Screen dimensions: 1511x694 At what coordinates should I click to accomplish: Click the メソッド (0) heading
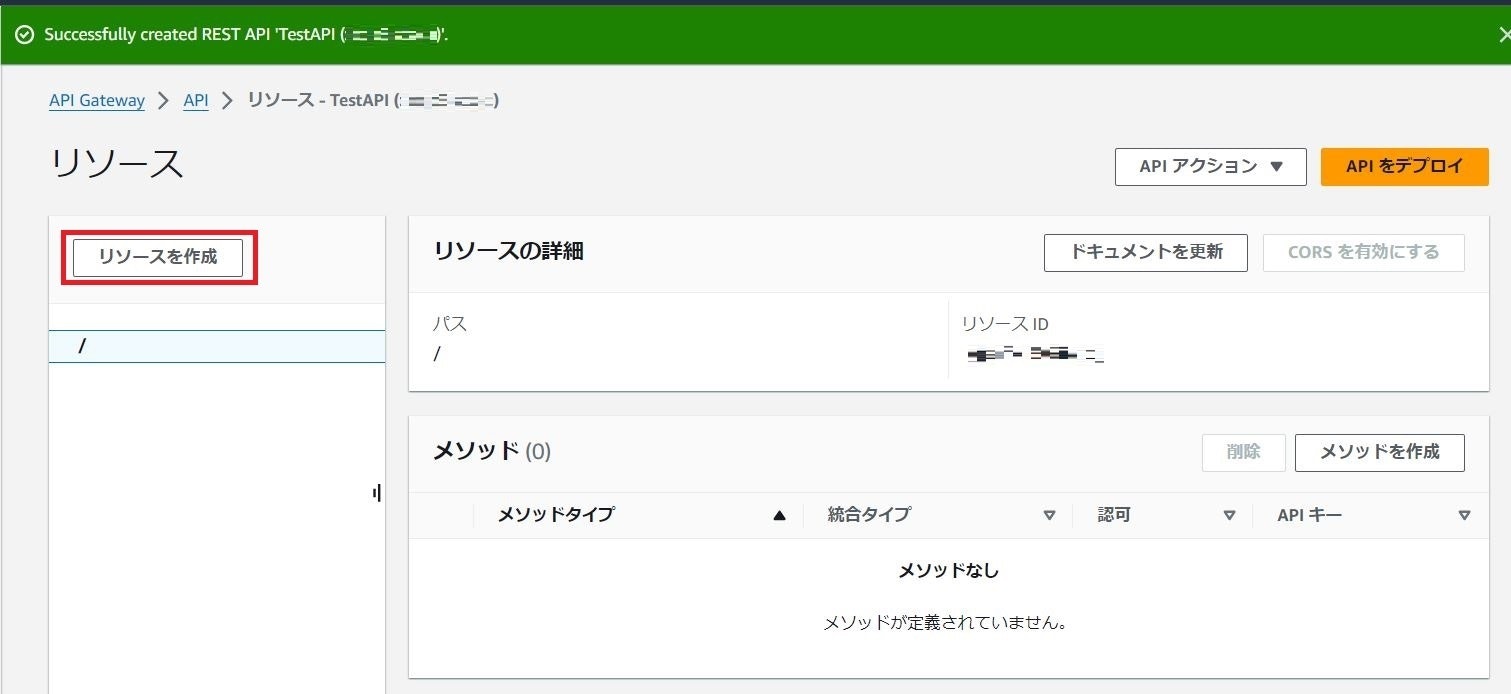(x=492, y=452)
